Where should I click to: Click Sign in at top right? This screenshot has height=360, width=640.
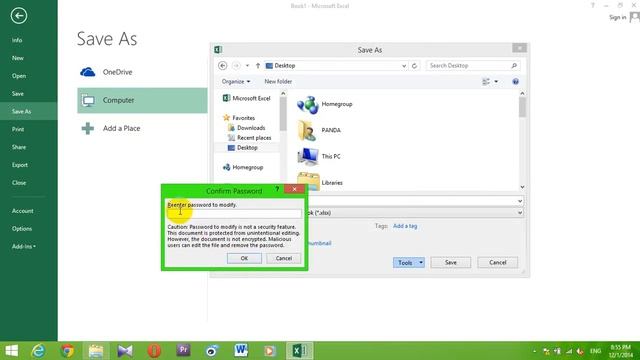(x=618, y=17)
